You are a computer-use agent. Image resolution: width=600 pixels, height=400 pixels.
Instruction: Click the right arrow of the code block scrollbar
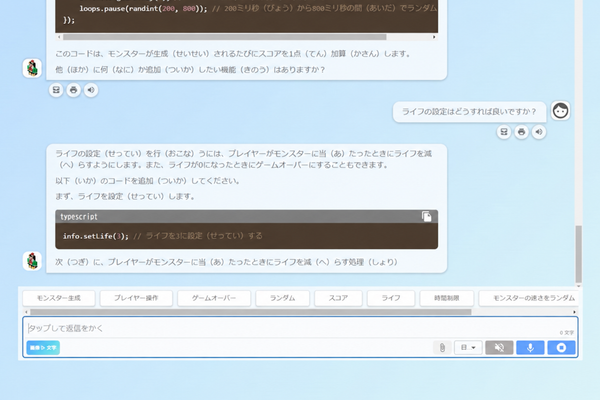[434, 37]
